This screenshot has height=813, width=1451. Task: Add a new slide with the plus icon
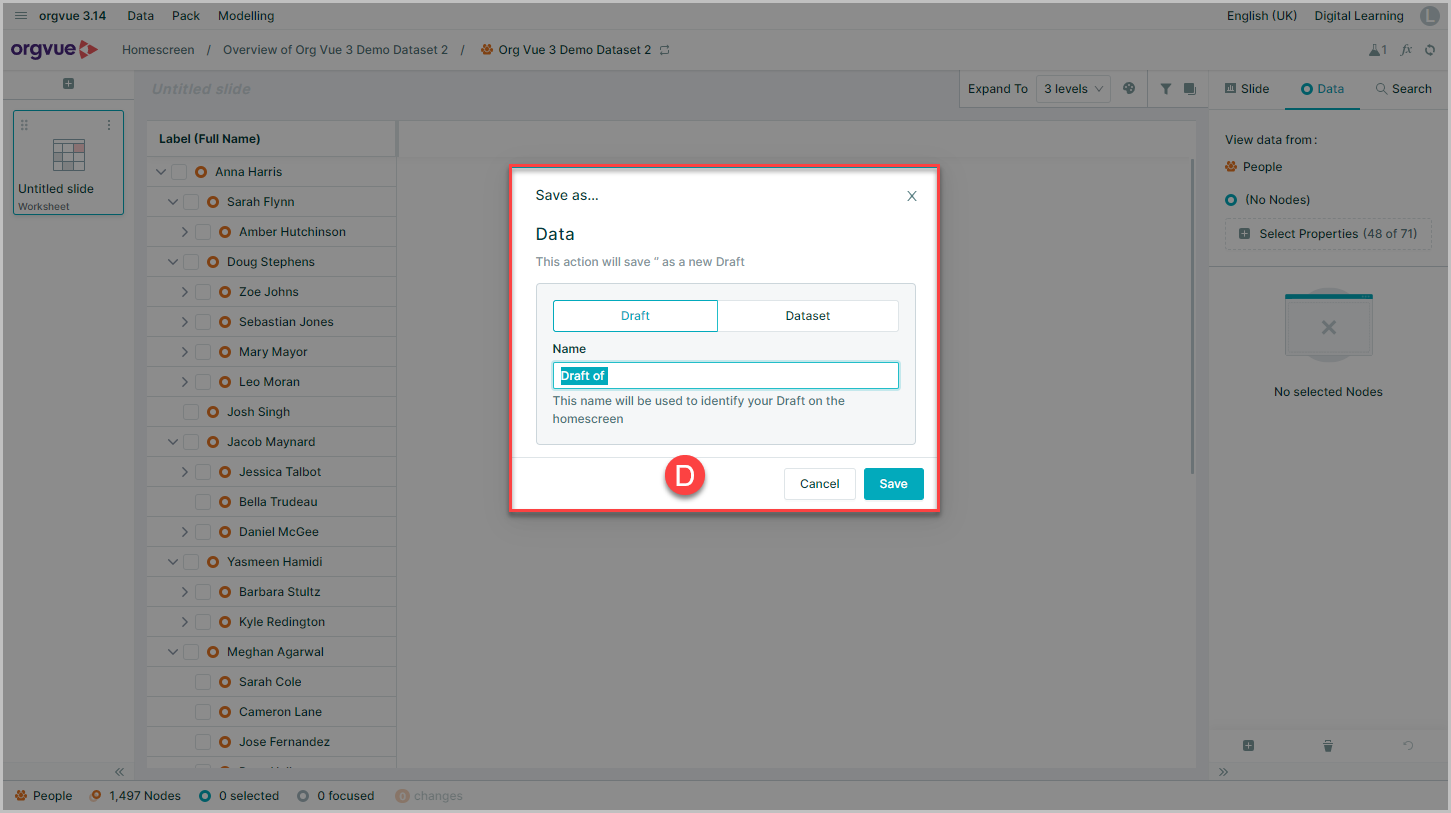[68, 84]
